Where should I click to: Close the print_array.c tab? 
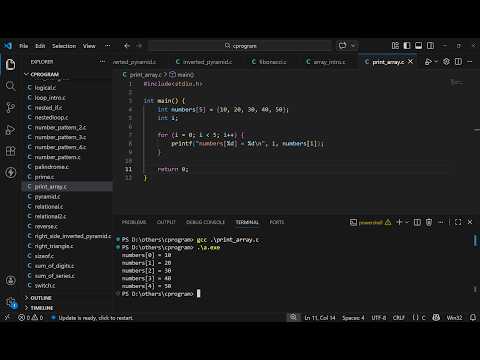411,62
